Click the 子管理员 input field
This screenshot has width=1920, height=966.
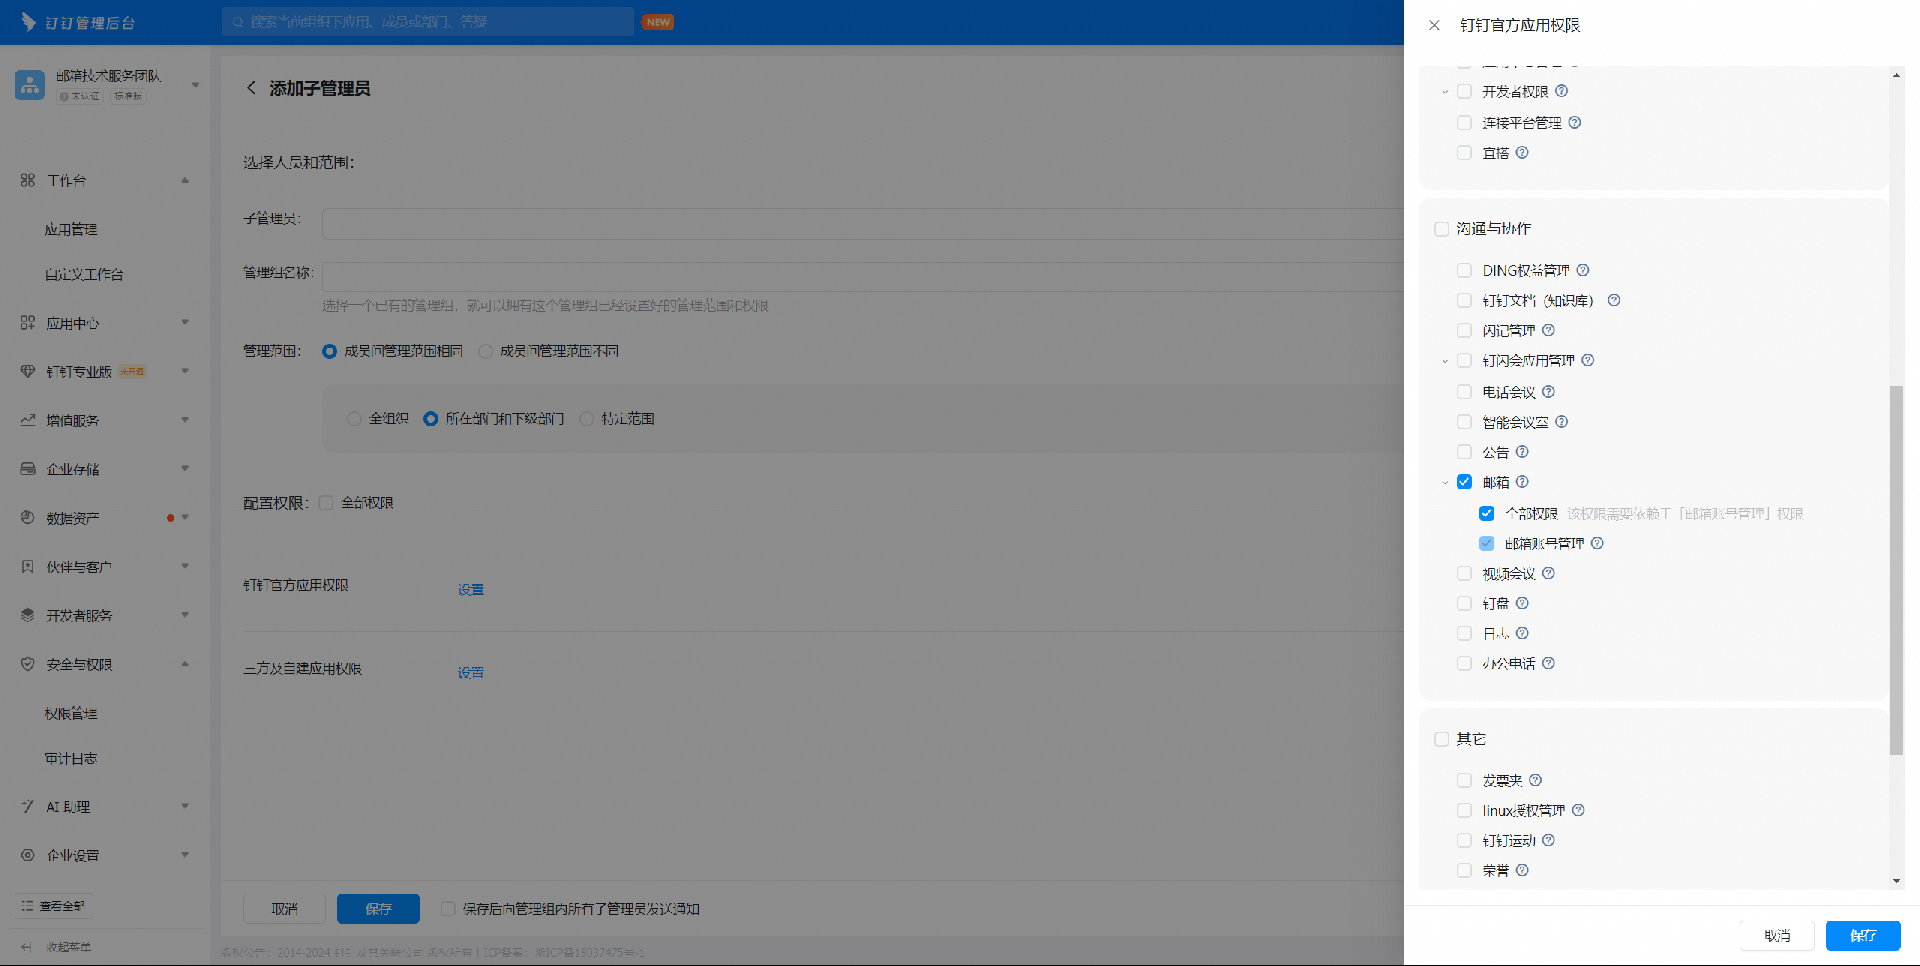pos(863,223)
